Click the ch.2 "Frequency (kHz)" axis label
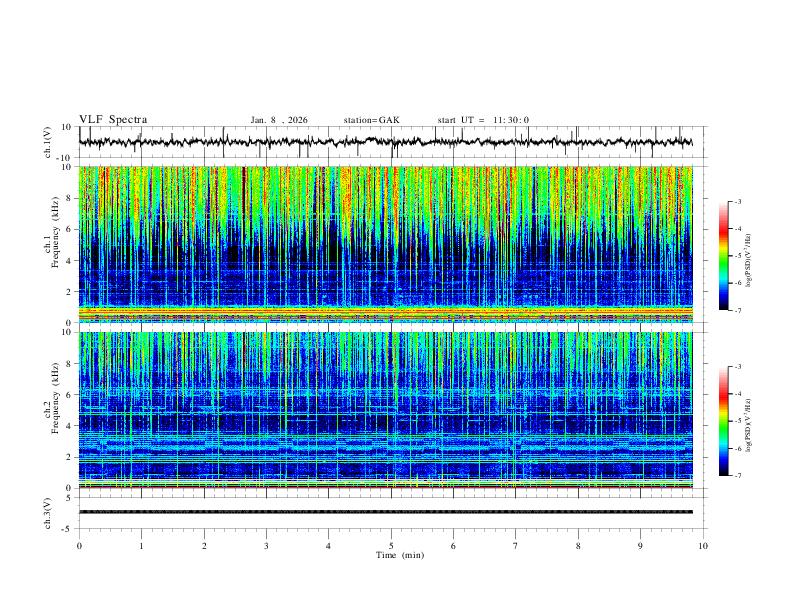This screenshot has height=612, width=792. 56,397
